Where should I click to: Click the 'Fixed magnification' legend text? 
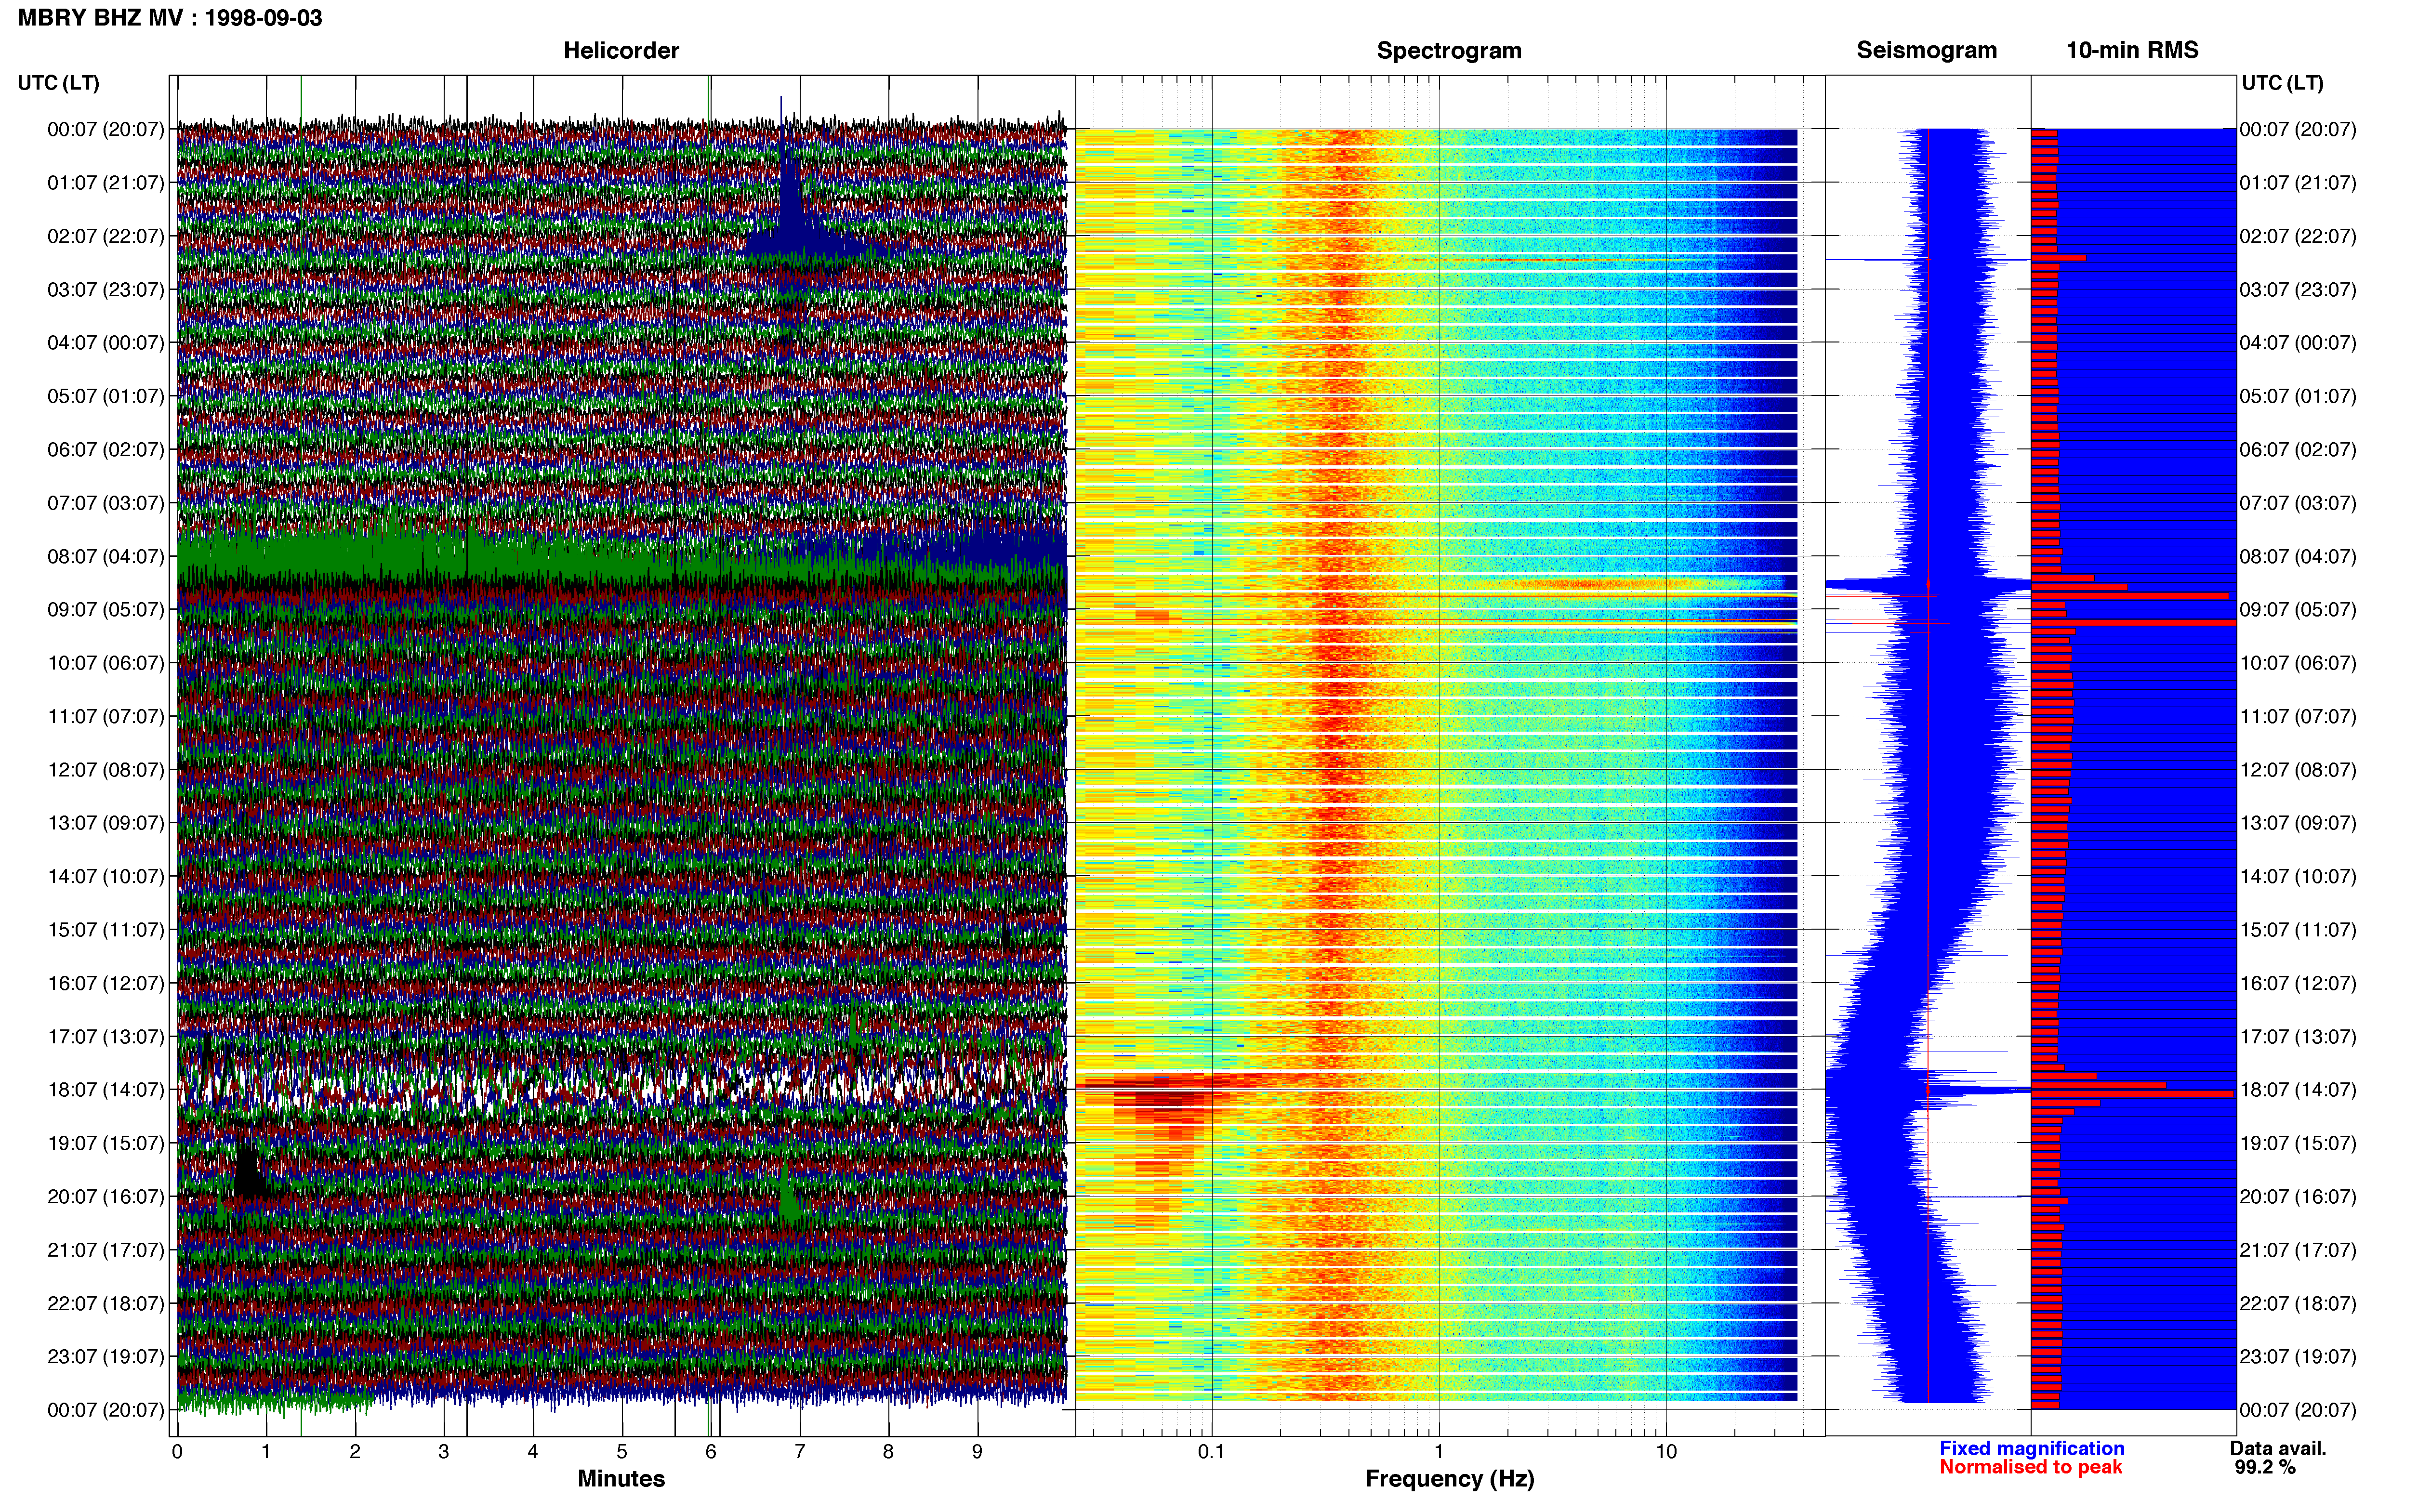pos(2031,1448)
